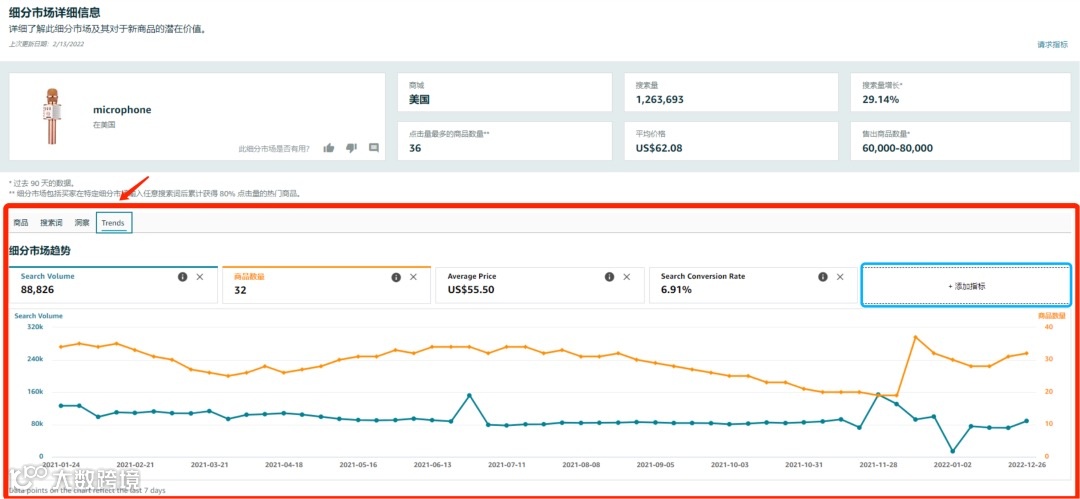Open the 洞察 tab
The height and width of the screenshot is (499, 1080).
[82, 223]
